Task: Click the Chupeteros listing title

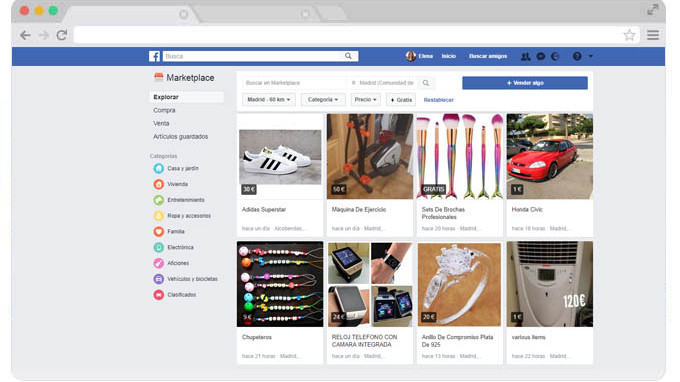Action: pyautogui.click(x=257, y=337)
